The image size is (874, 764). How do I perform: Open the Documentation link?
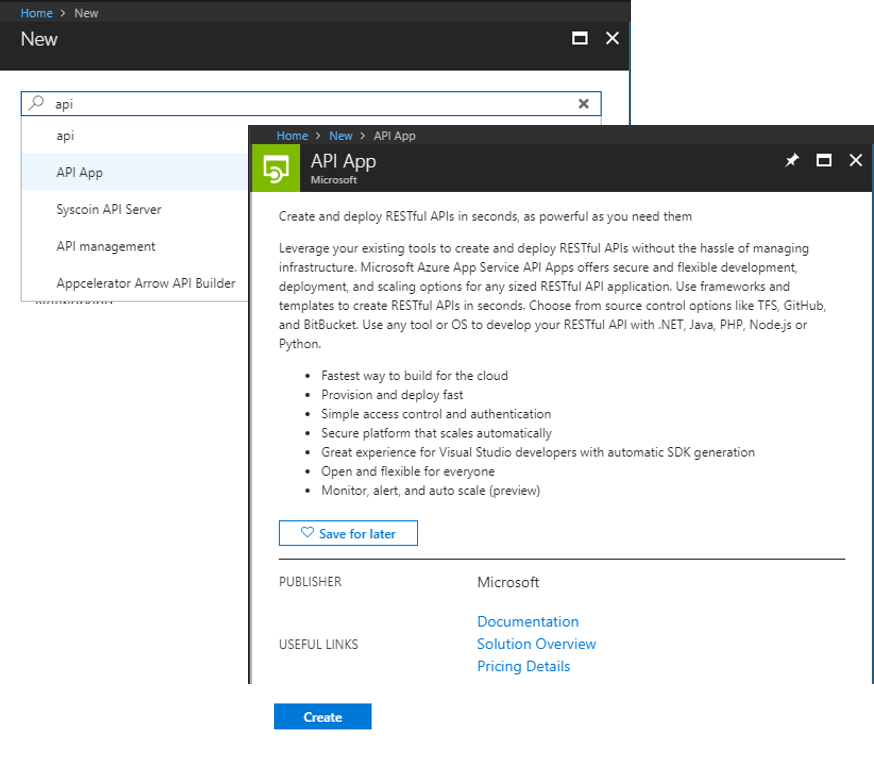pos(528,621)
